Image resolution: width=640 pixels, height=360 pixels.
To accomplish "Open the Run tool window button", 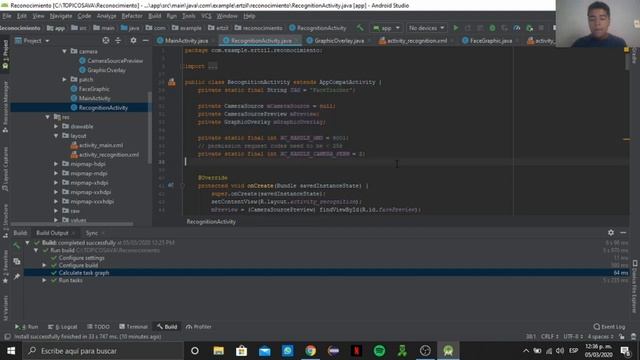I will [x=27, y=327].
